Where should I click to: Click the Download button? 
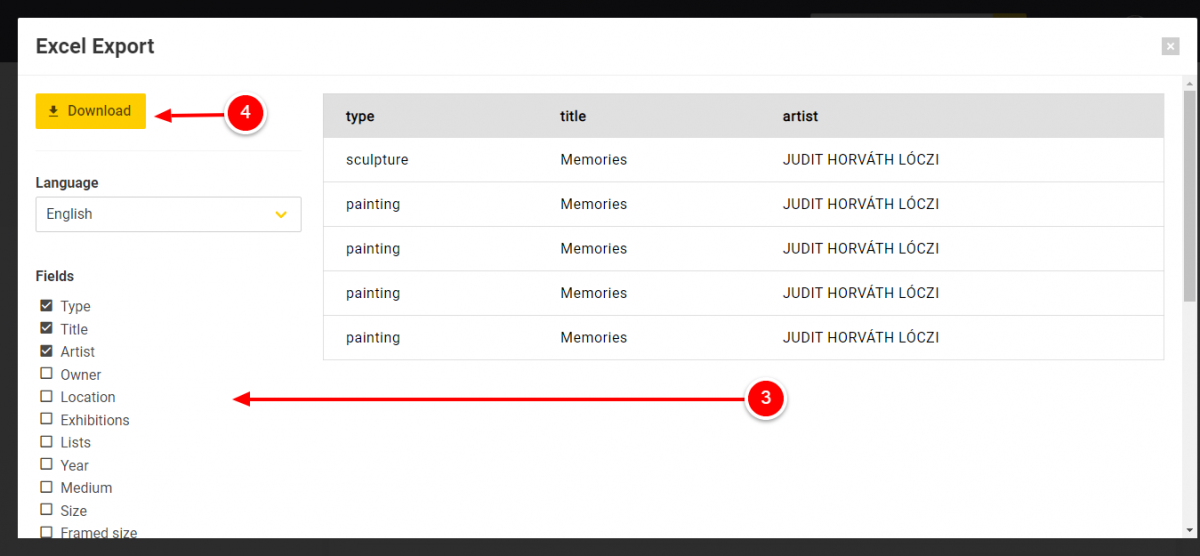[x=90, y=111]
